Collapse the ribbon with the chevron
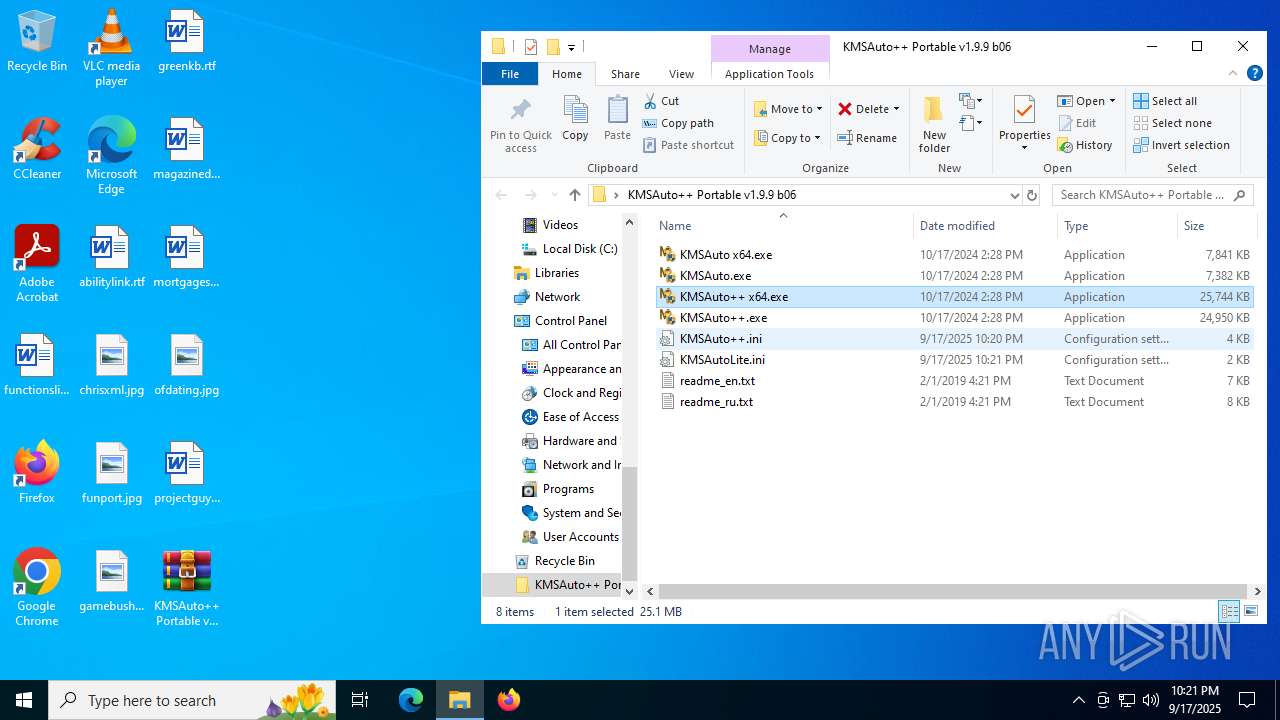 1234,73
